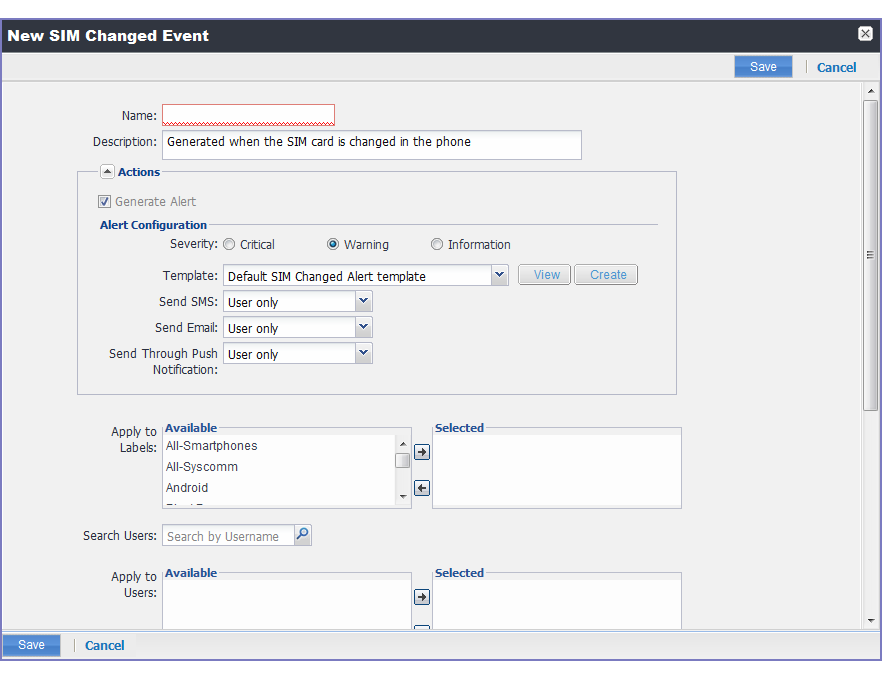Open the Send SMS dropdown
882x677 pixels.
pos(363,301)
